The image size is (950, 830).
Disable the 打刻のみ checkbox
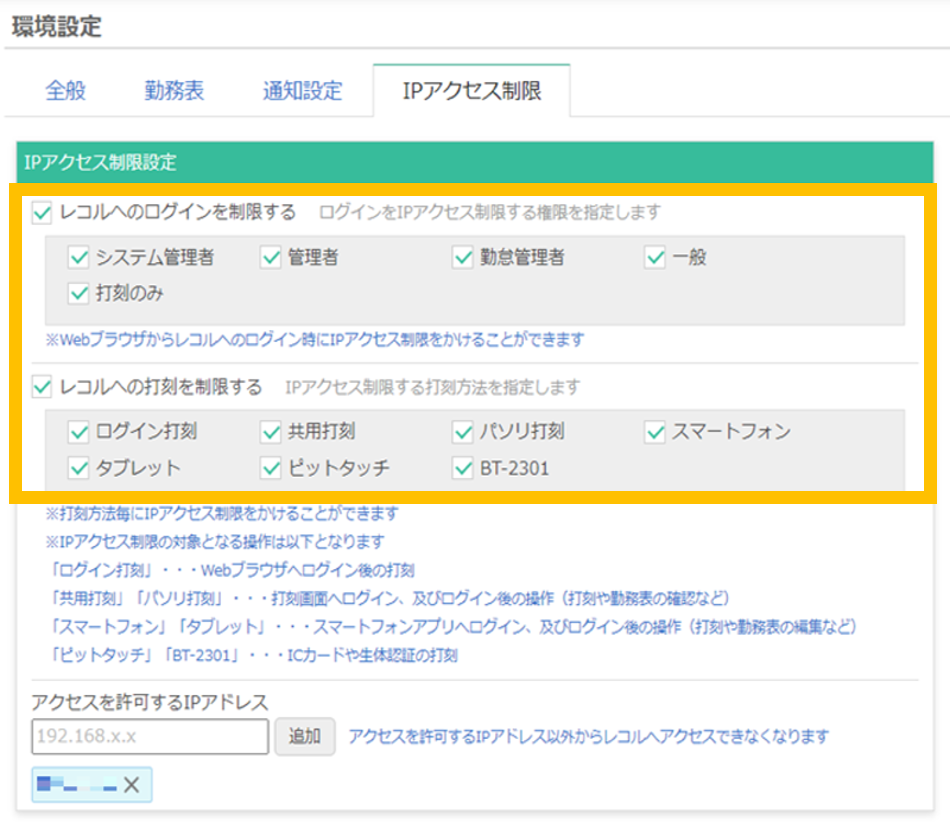78,294
